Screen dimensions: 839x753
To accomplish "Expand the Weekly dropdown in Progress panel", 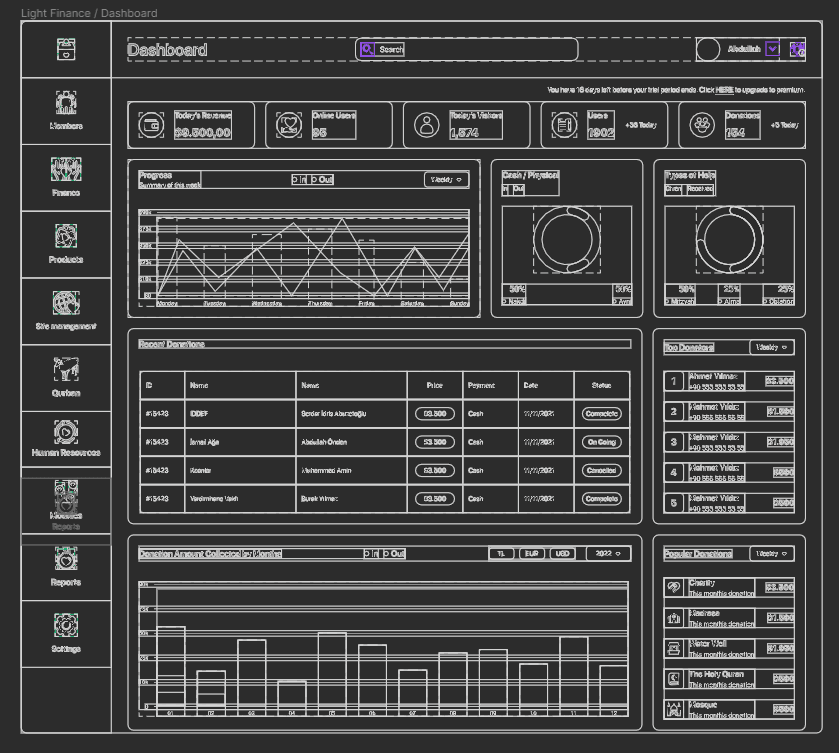I will click(446, 180).
